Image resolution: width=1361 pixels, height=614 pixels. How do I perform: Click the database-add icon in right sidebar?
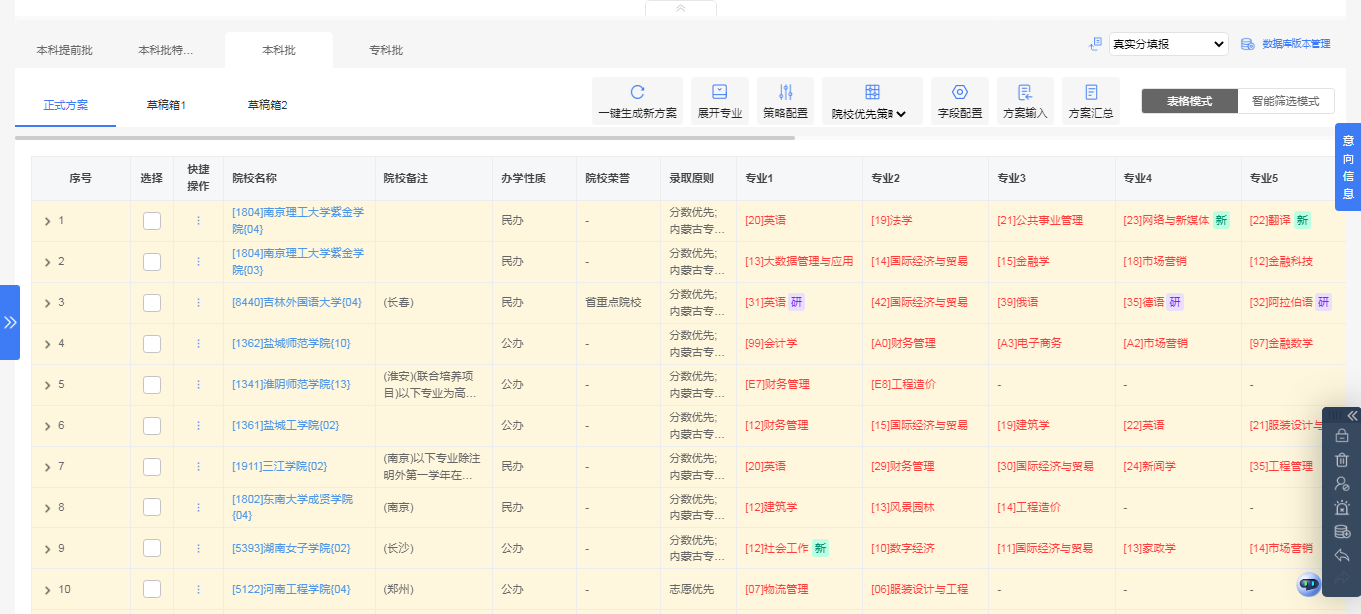[x=1342, y=532]
